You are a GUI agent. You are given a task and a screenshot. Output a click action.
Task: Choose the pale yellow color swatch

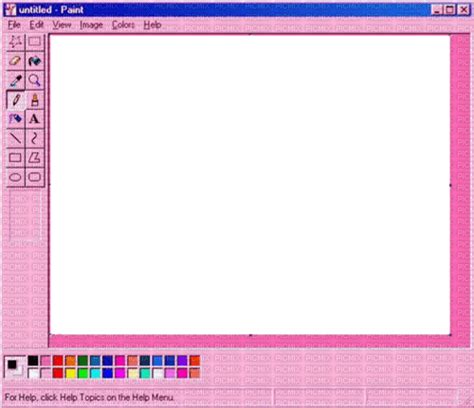133,373
